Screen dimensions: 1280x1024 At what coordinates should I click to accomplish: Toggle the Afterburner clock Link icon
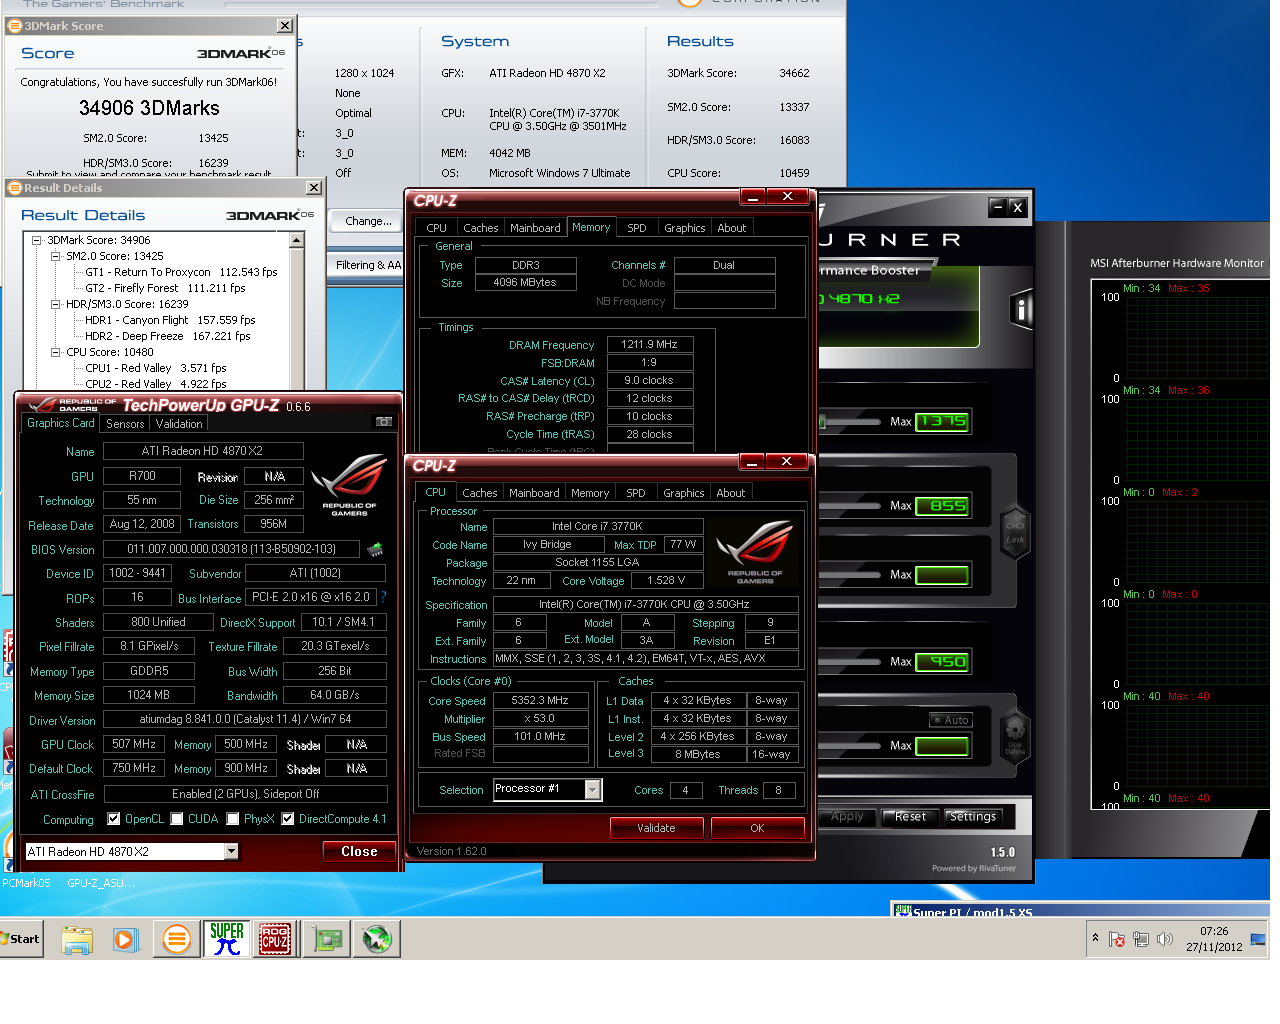point(1015,532)
